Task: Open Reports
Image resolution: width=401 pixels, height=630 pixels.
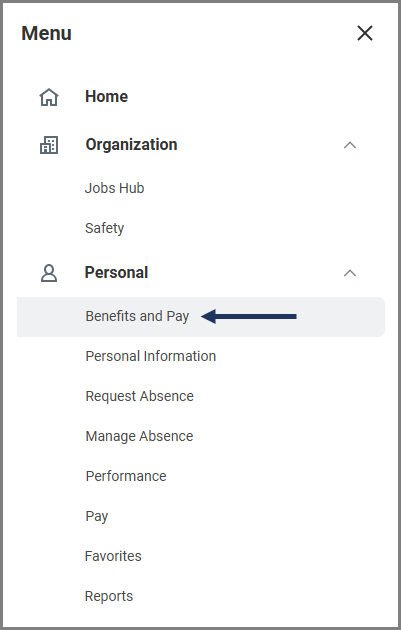Action: pos(109,596)
